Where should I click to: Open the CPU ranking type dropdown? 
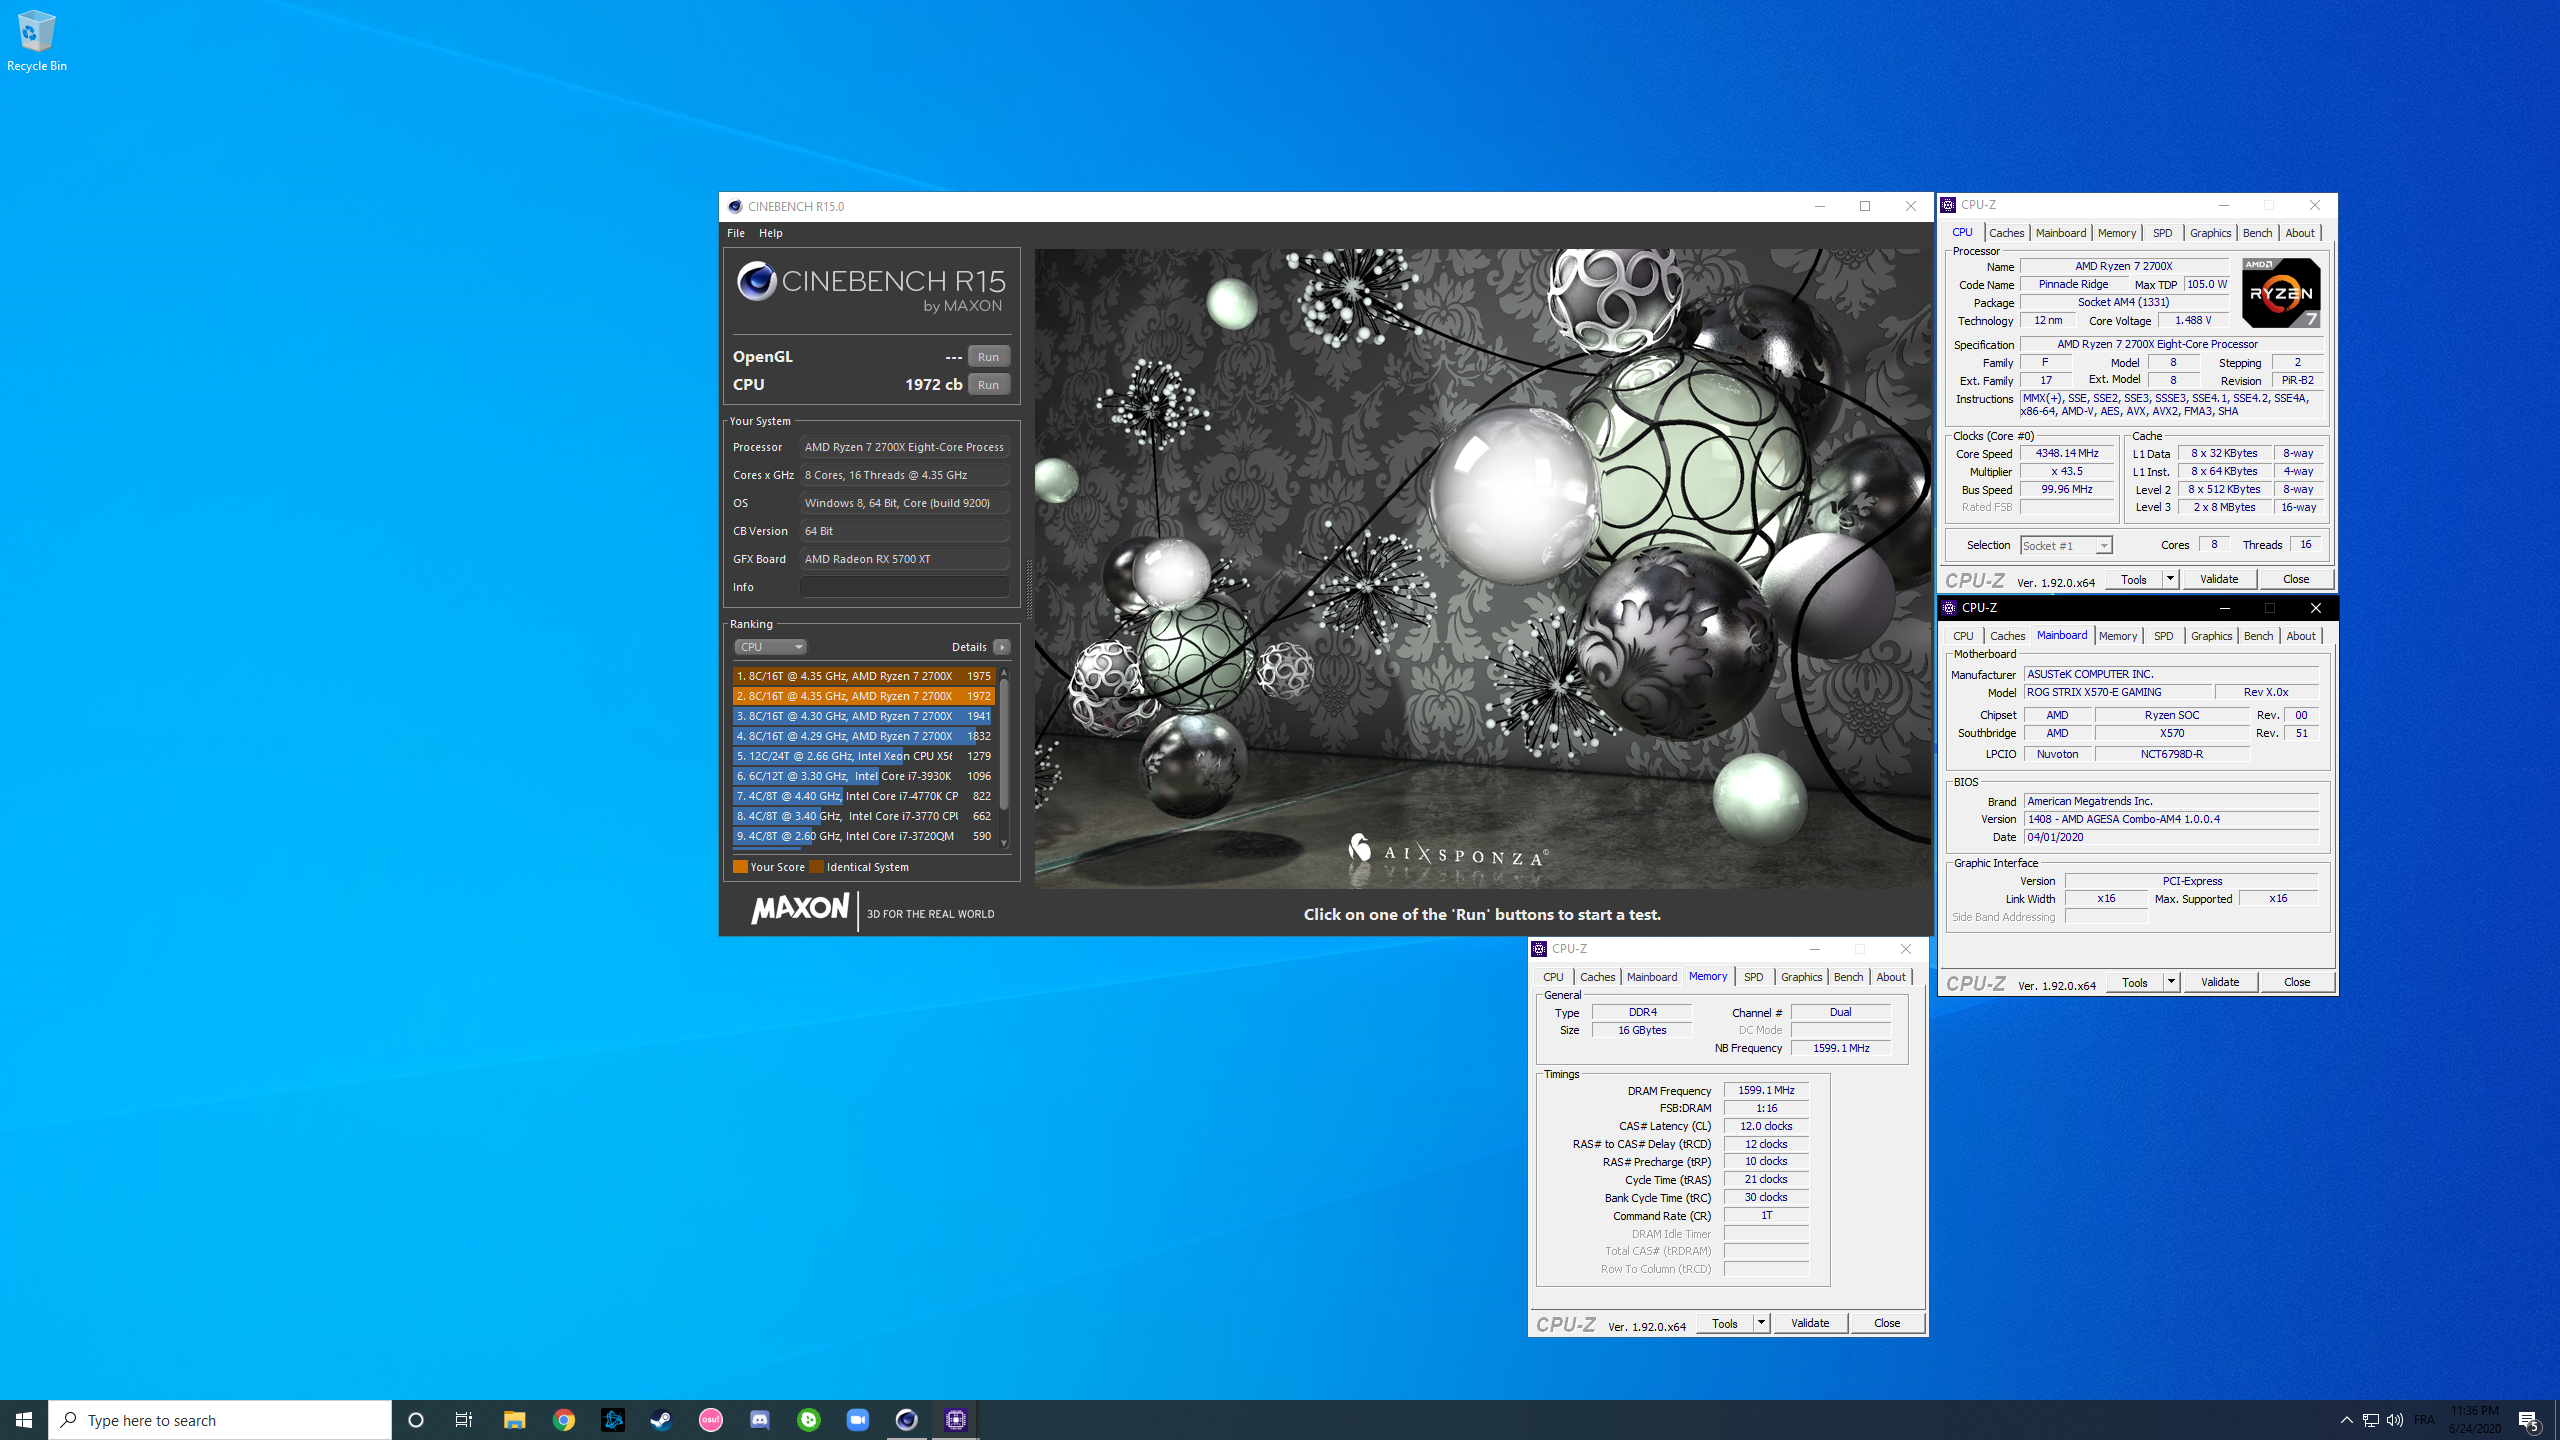[770, 647]
